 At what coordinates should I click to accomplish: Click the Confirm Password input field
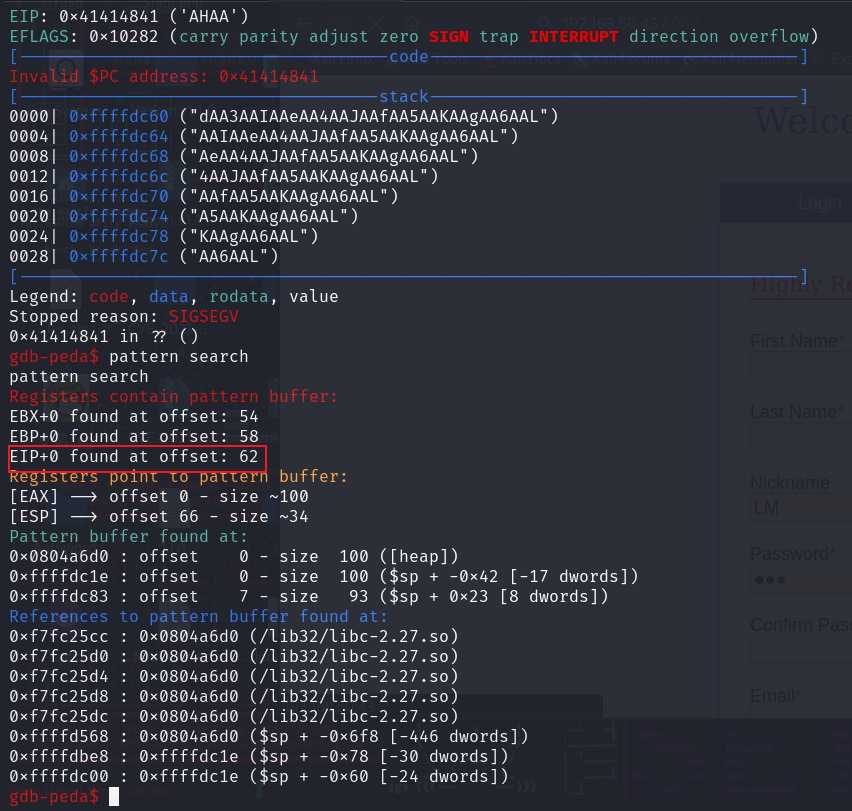801,650
